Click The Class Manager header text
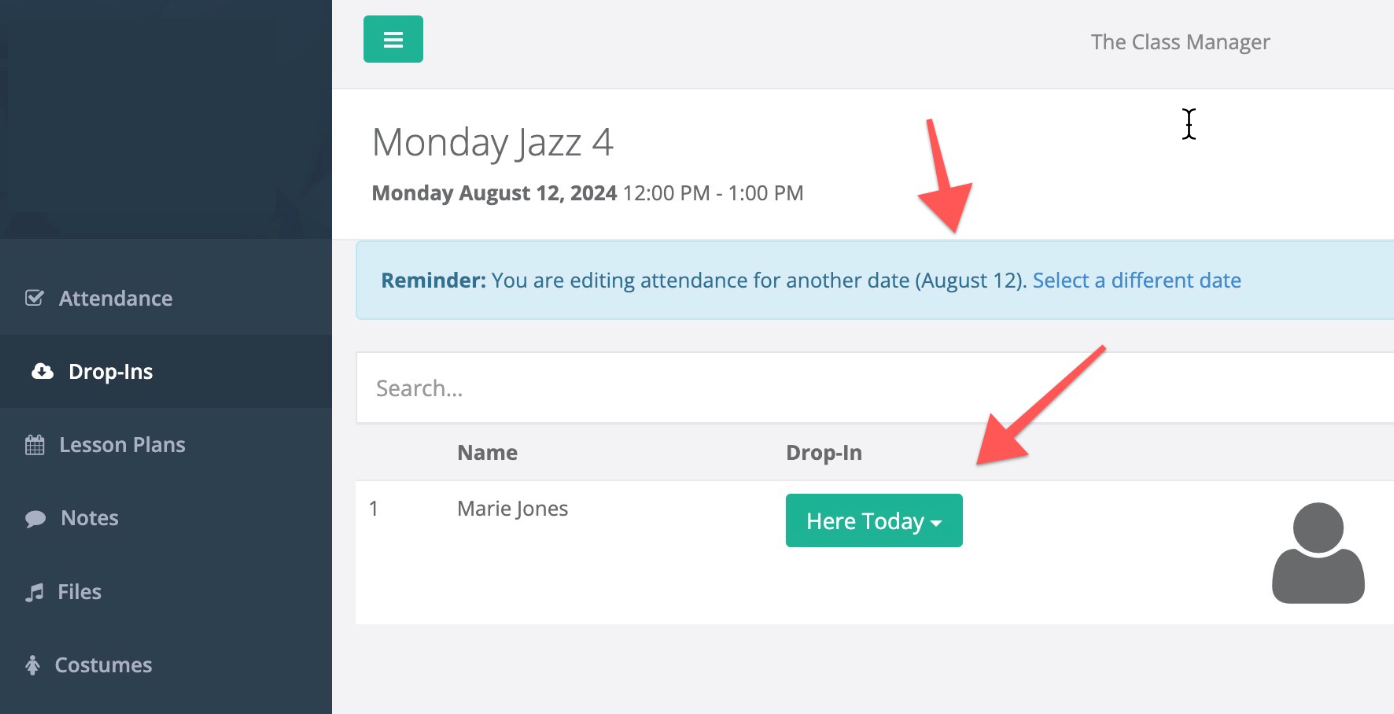This screenshot has width=1394, height=714. [1180, 42]
